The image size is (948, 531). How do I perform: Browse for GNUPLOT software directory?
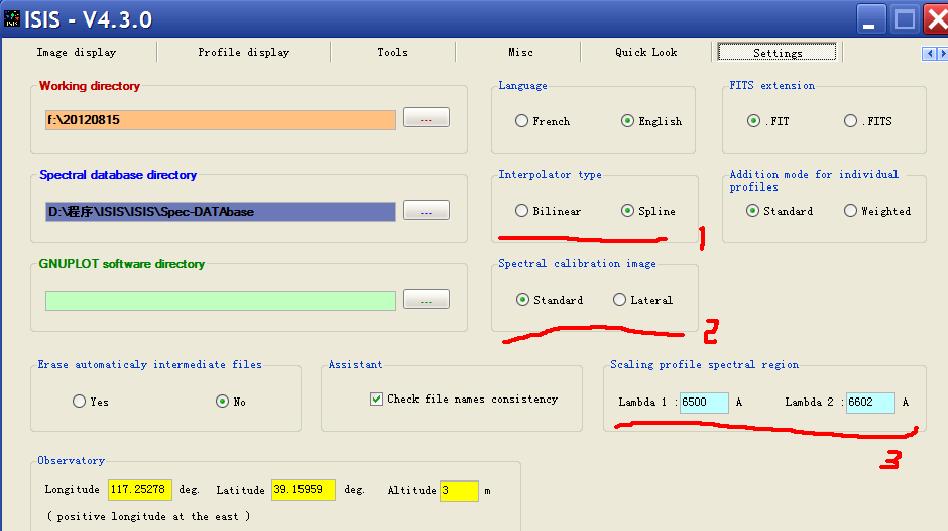[426, 299]
